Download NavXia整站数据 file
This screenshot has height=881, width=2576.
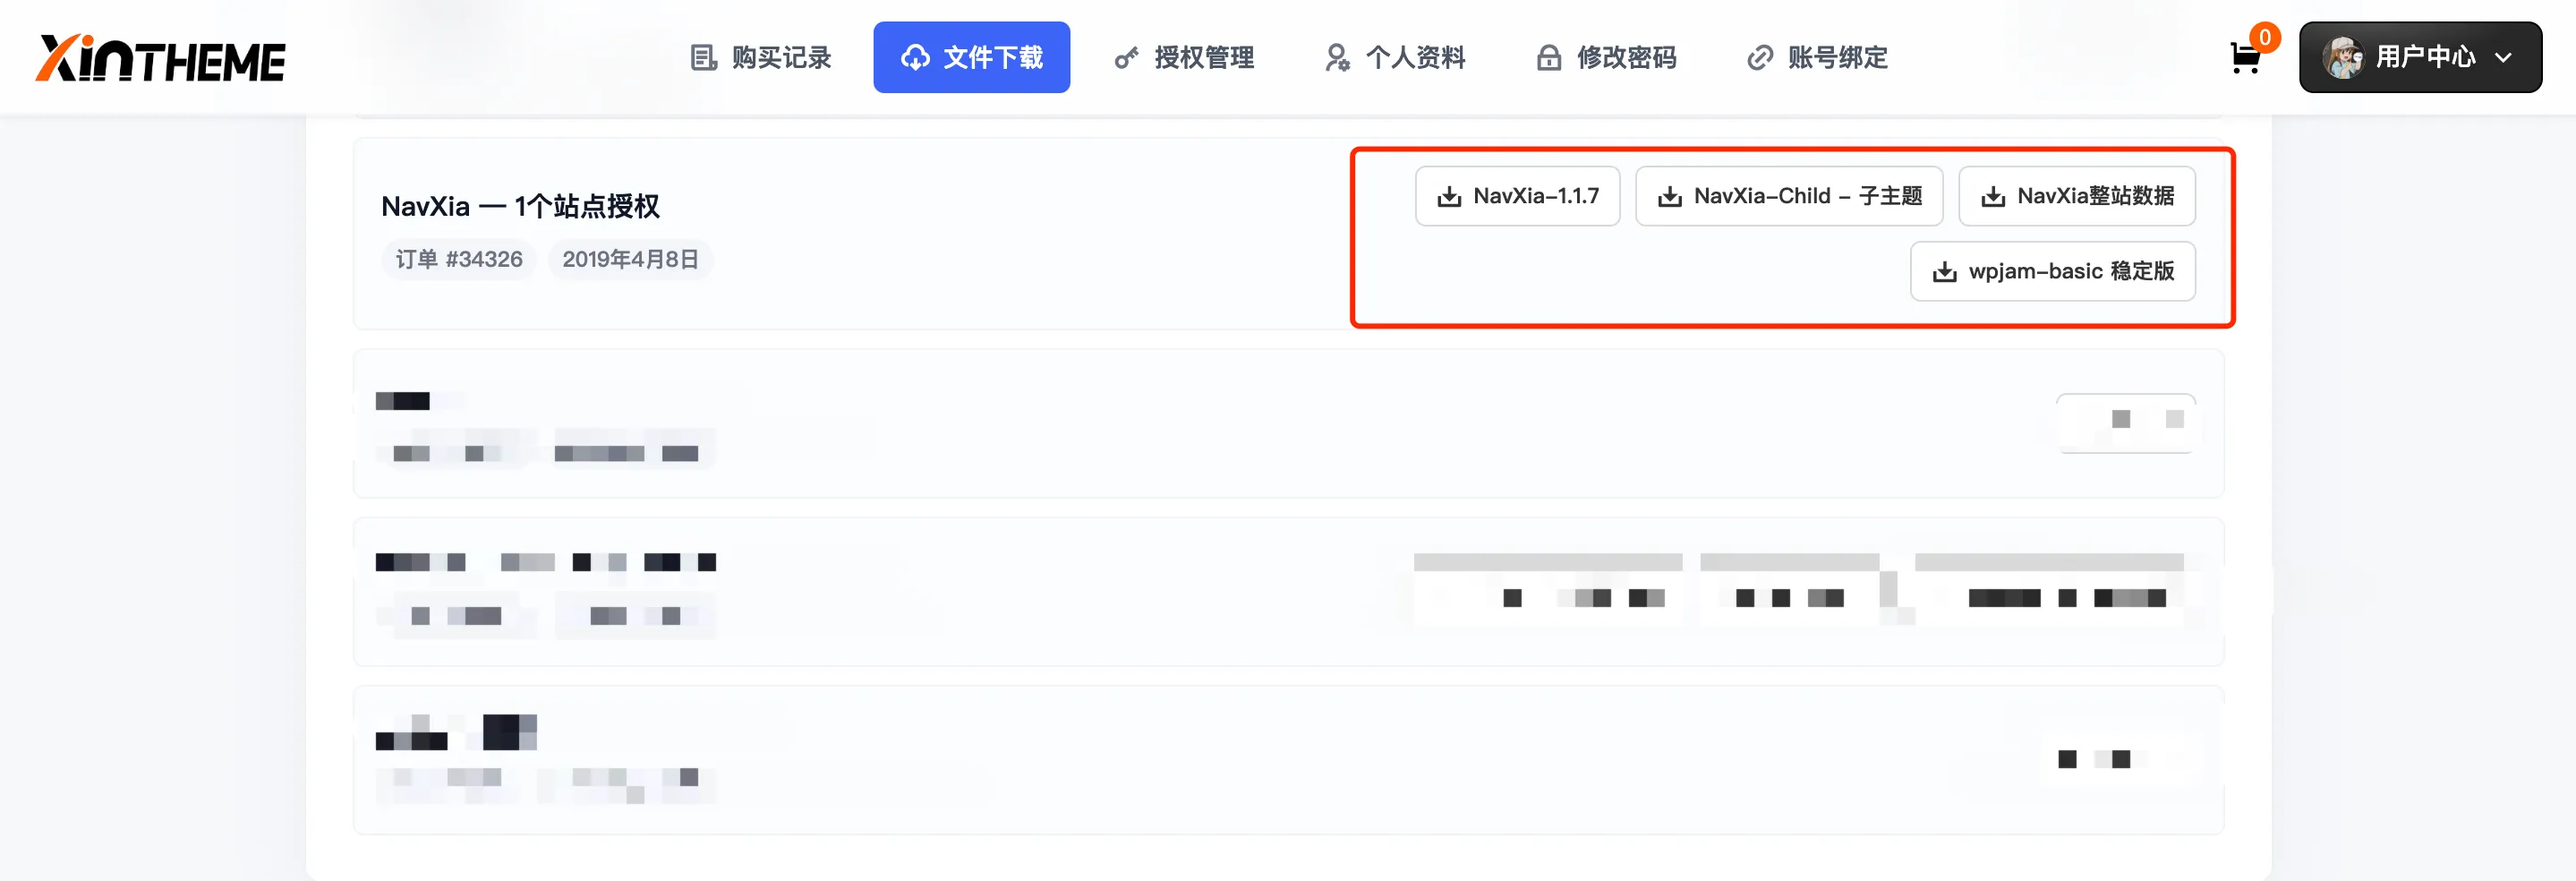point(2076,196)
